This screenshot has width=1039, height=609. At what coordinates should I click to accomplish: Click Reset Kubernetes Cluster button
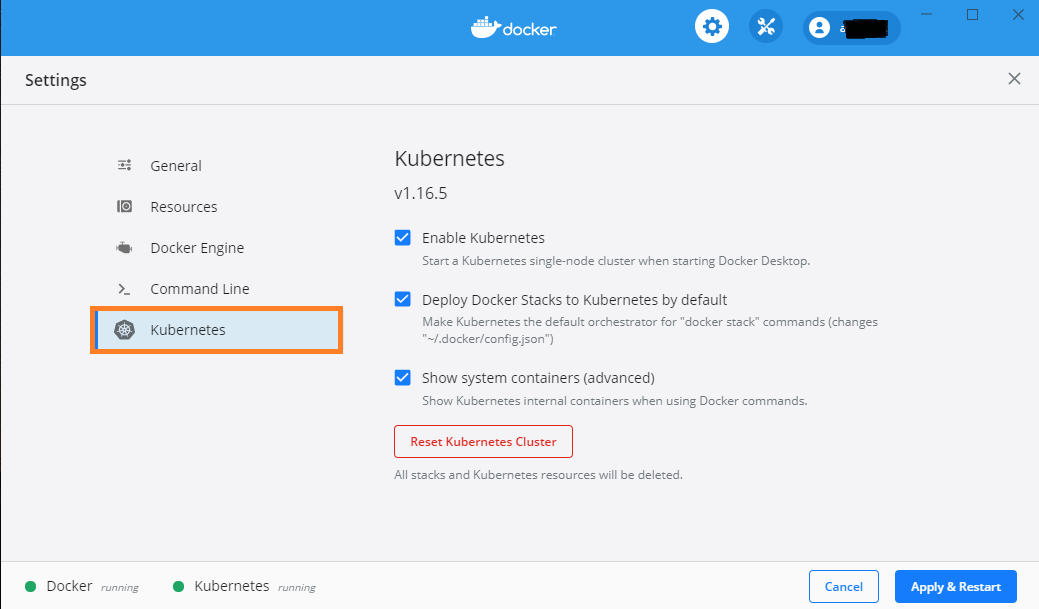[483, 441]
